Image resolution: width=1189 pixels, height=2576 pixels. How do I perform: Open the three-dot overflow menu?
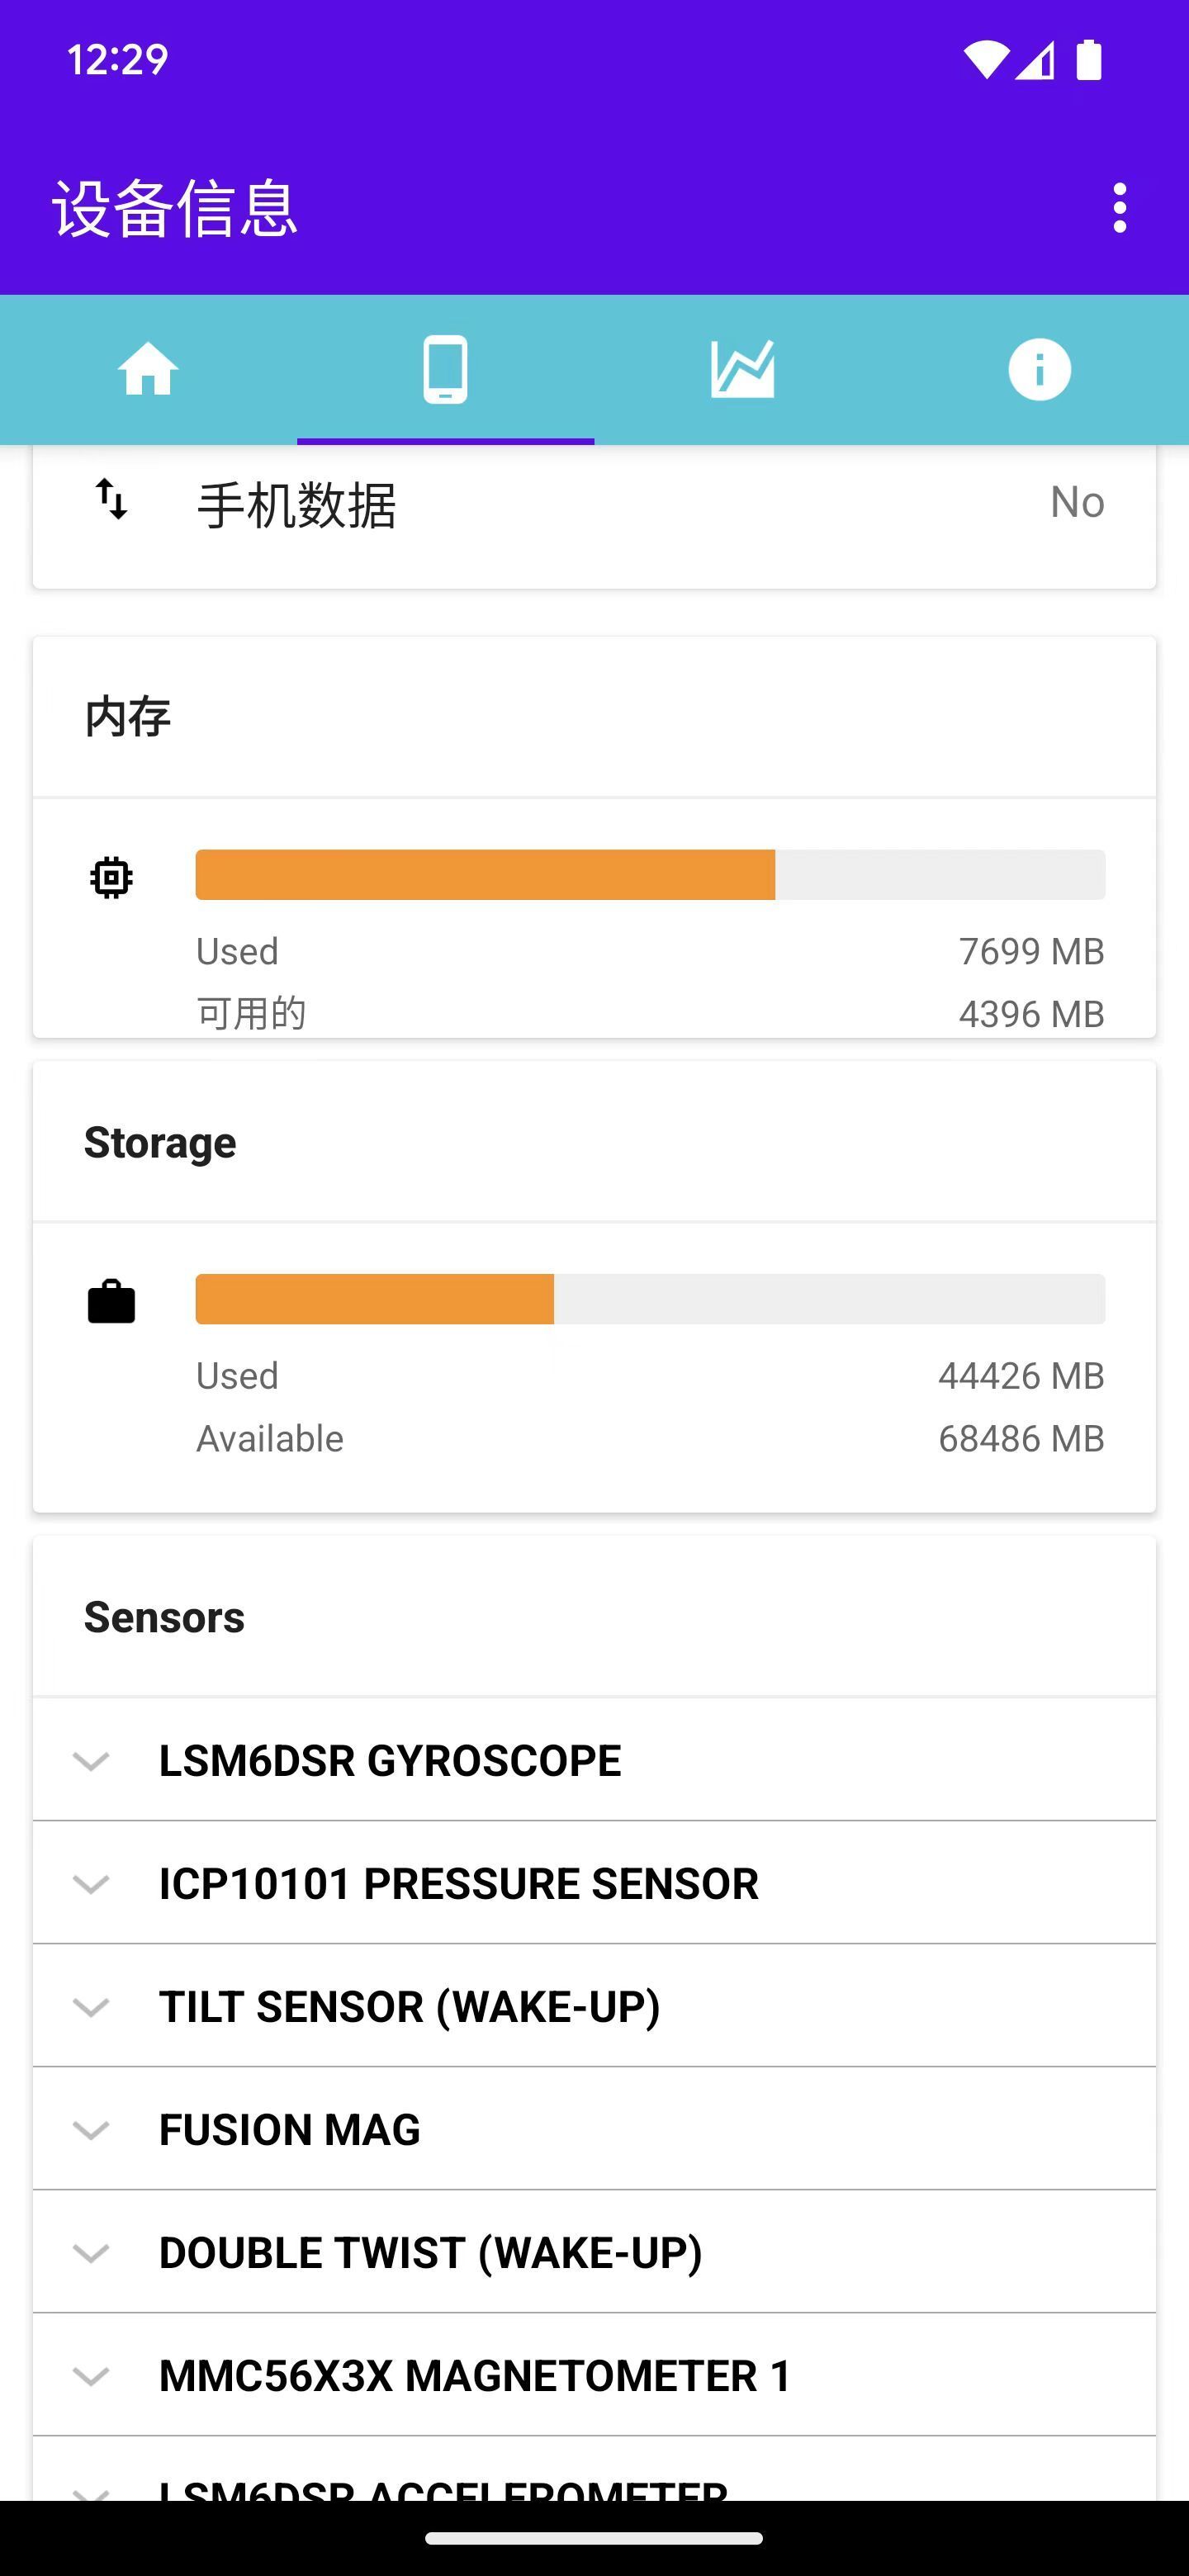click(1119, 208)
